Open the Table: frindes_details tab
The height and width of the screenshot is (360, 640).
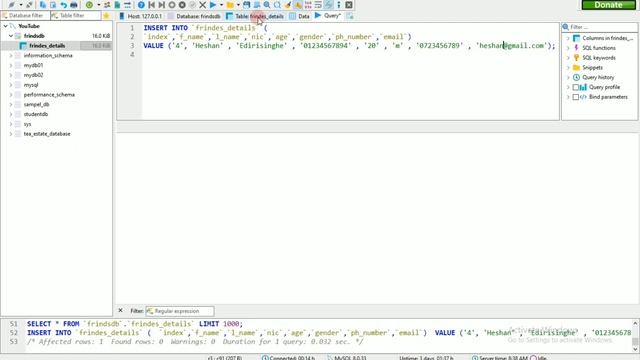click(x=255, y=16)
